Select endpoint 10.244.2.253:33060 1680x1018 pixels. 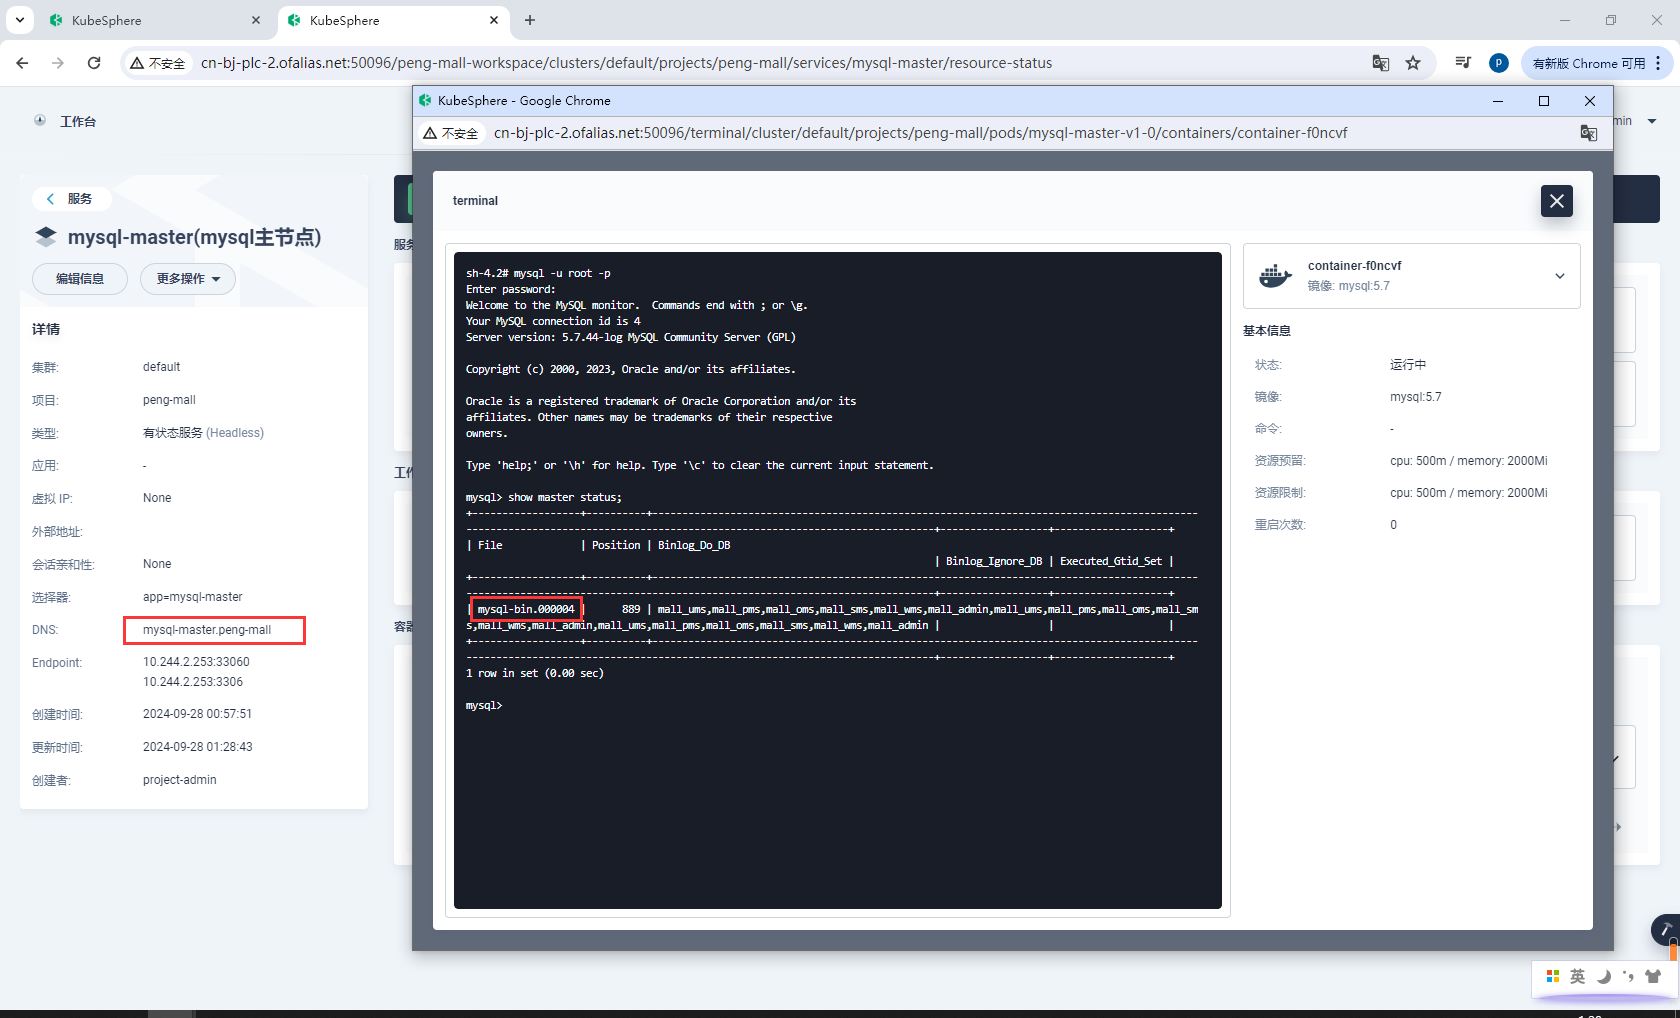coord(196,662)
